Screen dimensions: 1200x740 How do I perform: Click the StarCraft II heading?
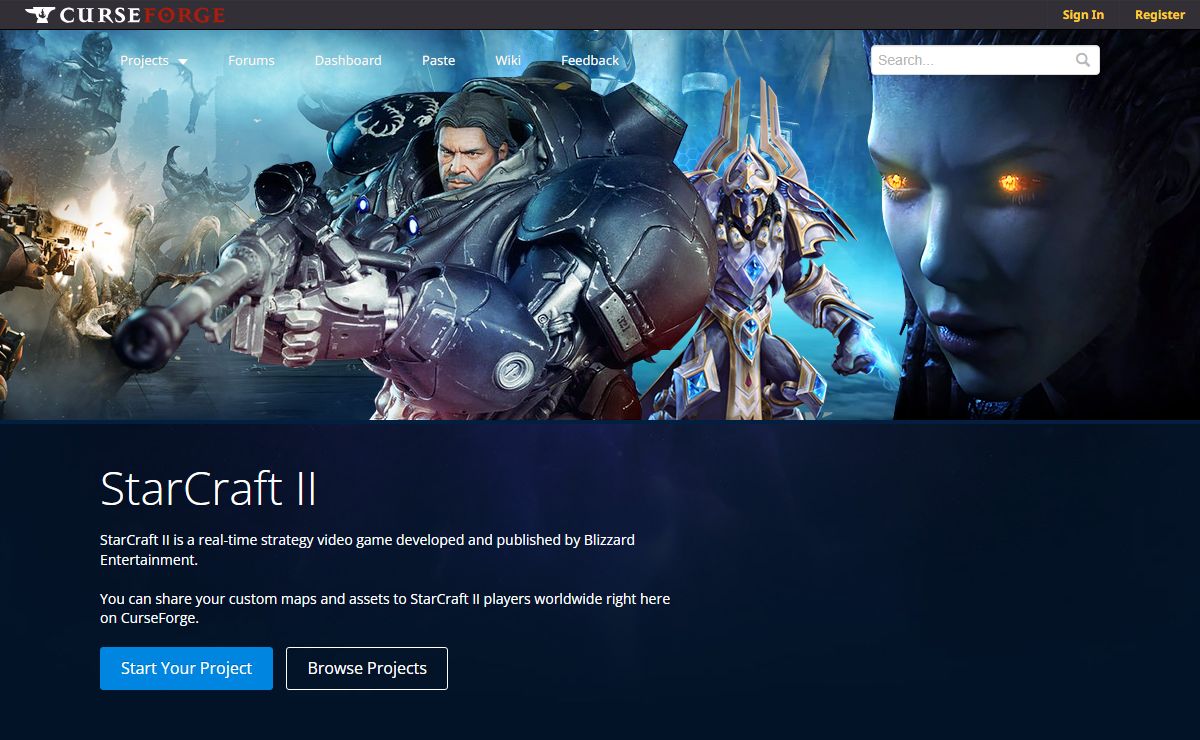pyautogui.click(x=208, y=489)
